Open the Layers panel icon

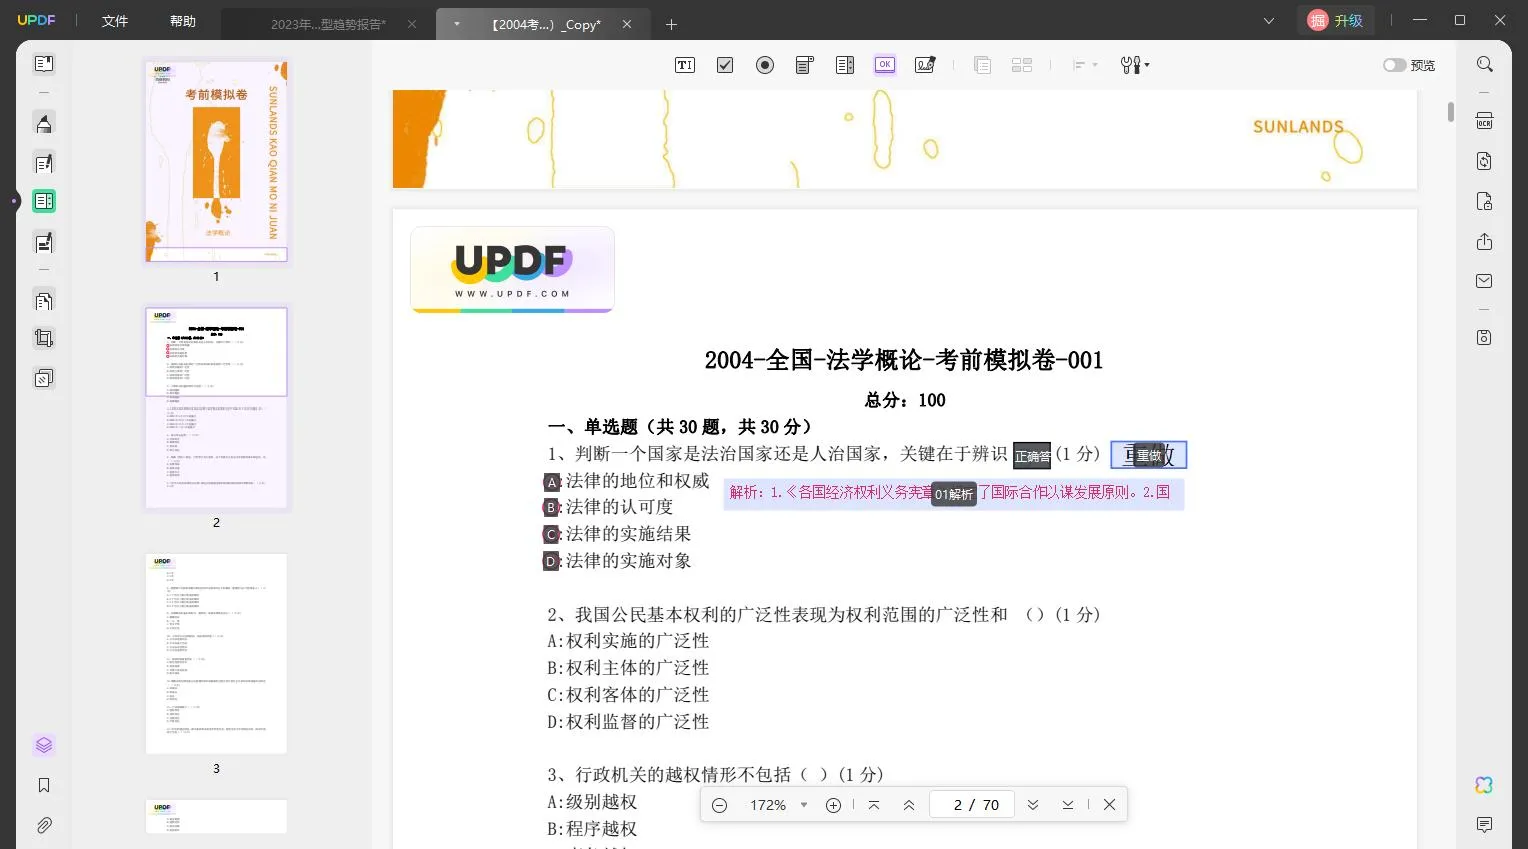click(44, 745)
